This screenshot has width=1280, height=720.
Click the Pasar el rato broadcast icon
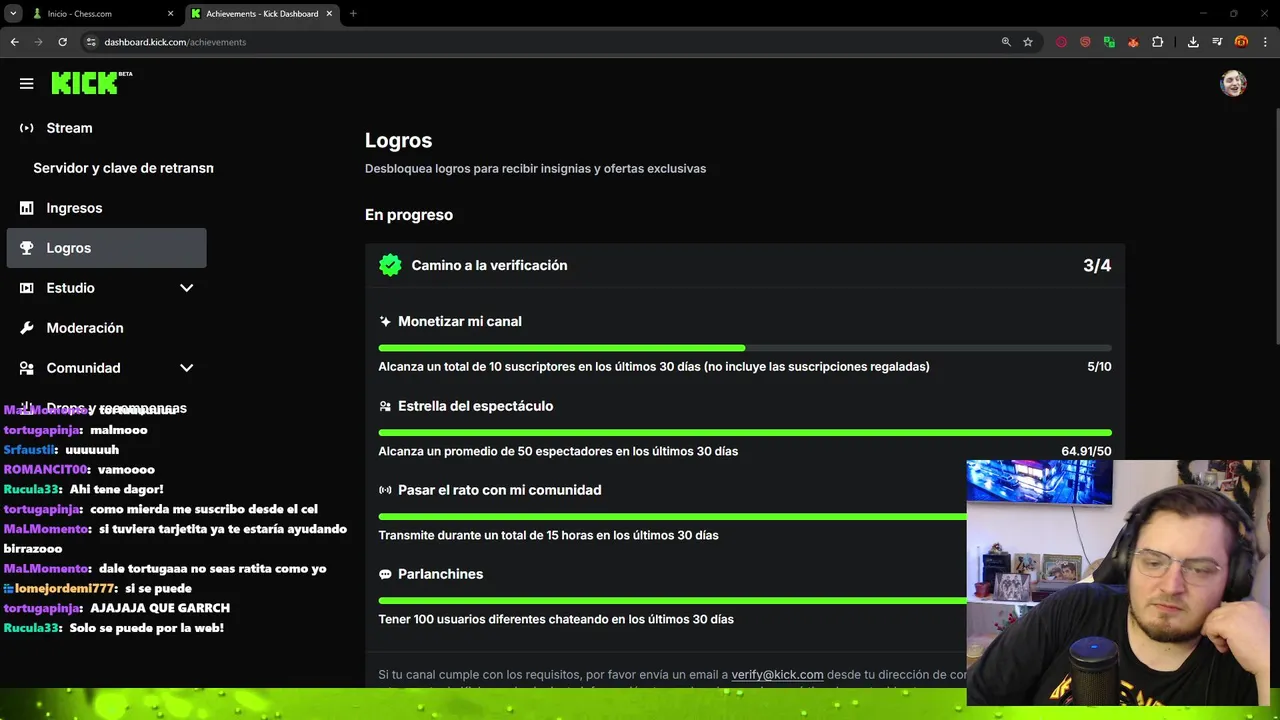point(385,490)
